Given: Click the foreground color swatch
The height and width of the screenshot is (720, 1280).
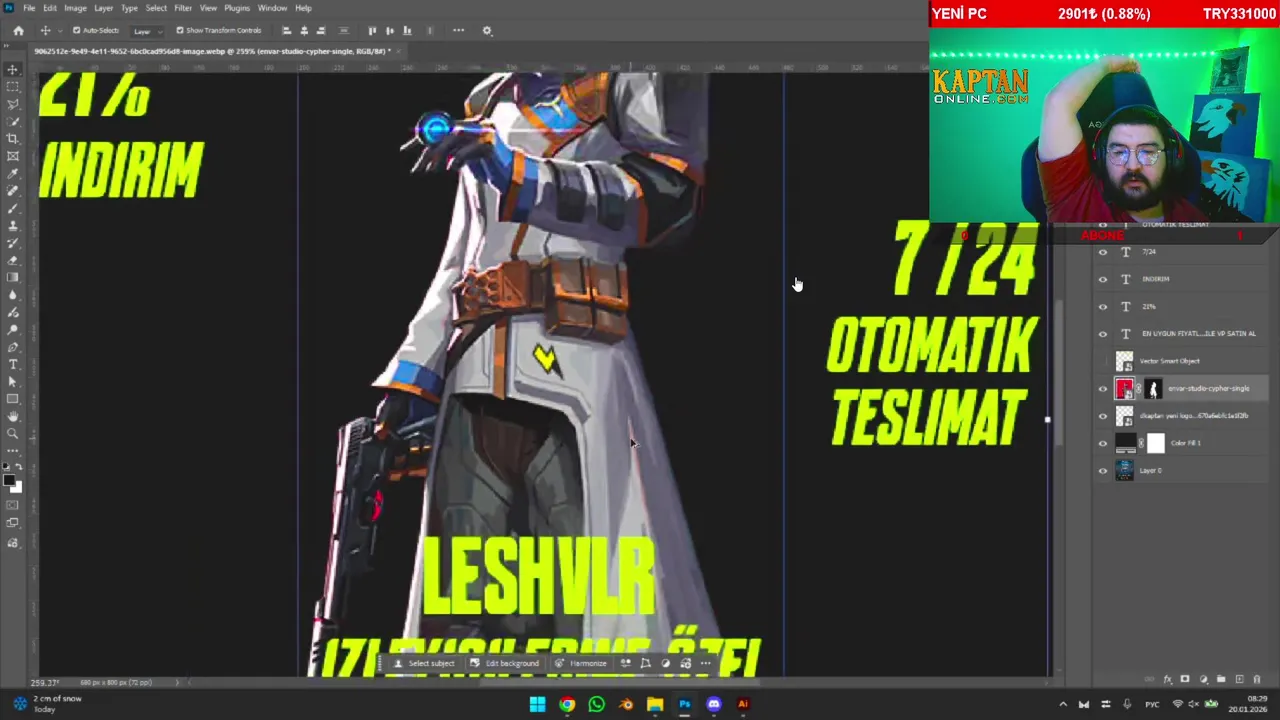Looking at the screenshot, I should click(9, 481).
